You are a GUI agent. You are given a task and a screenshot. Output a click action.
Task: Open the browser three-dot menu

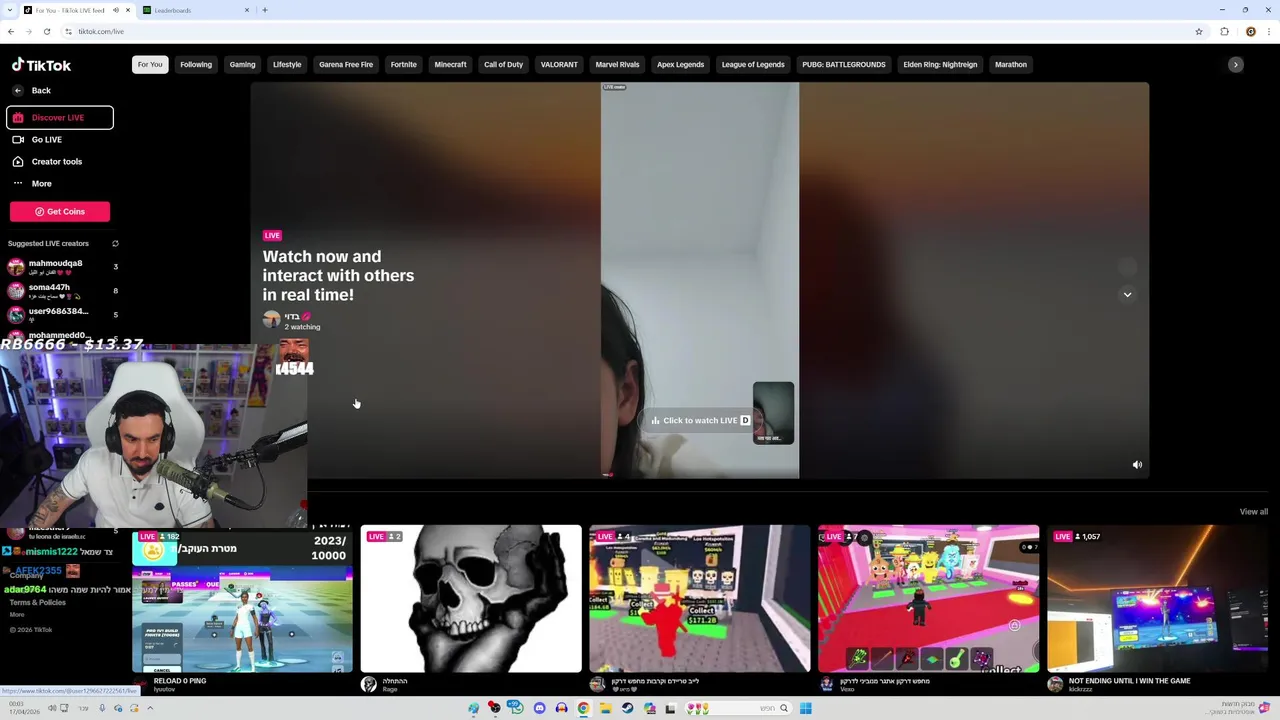pos(1270,32)
